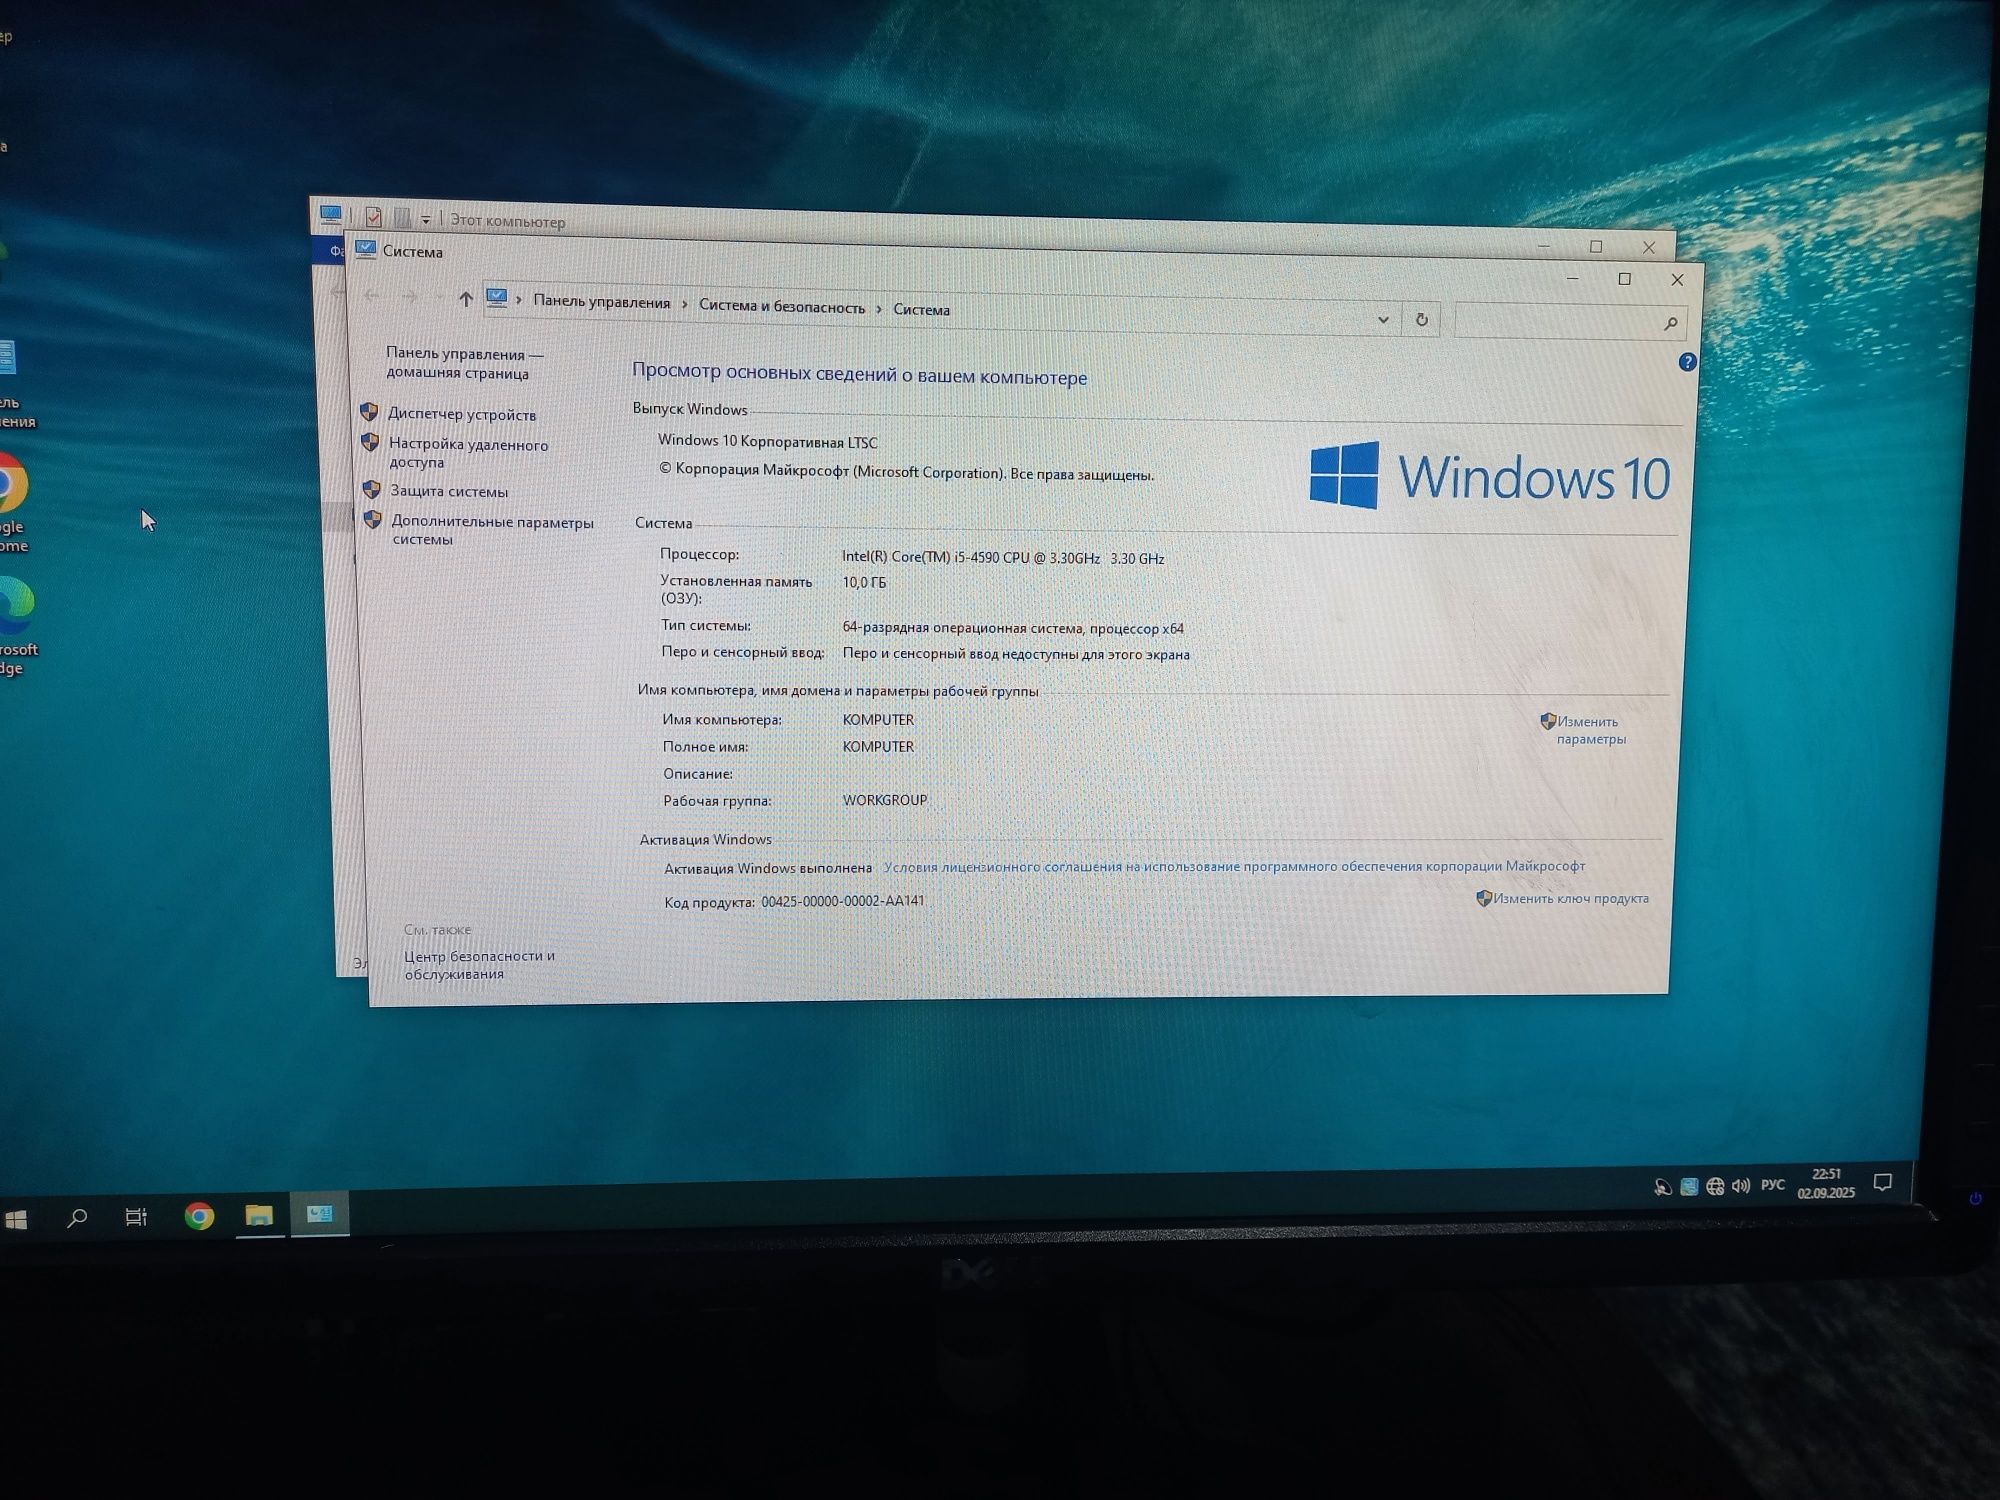The image size is (2000, 1500).
Task: Go to Control Panel home page link
Action: click(x=464, y=363)
